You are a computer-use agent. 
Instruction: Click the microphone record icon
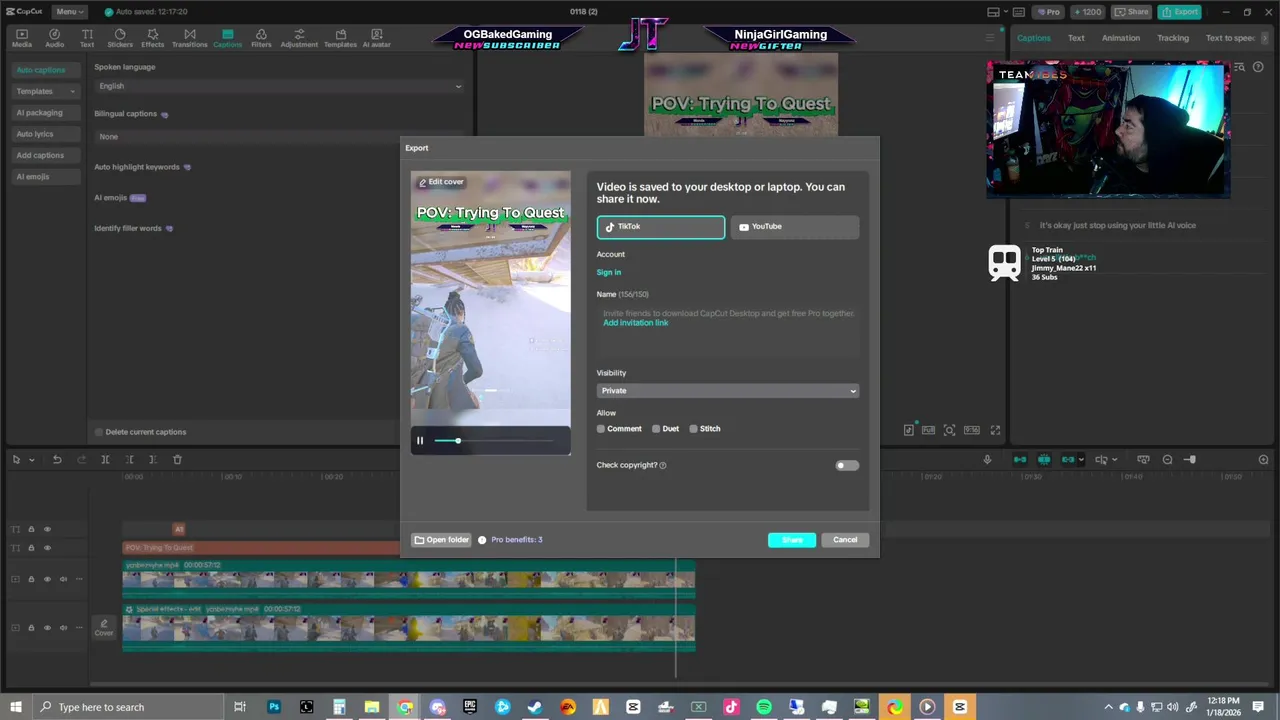[987, 459]
